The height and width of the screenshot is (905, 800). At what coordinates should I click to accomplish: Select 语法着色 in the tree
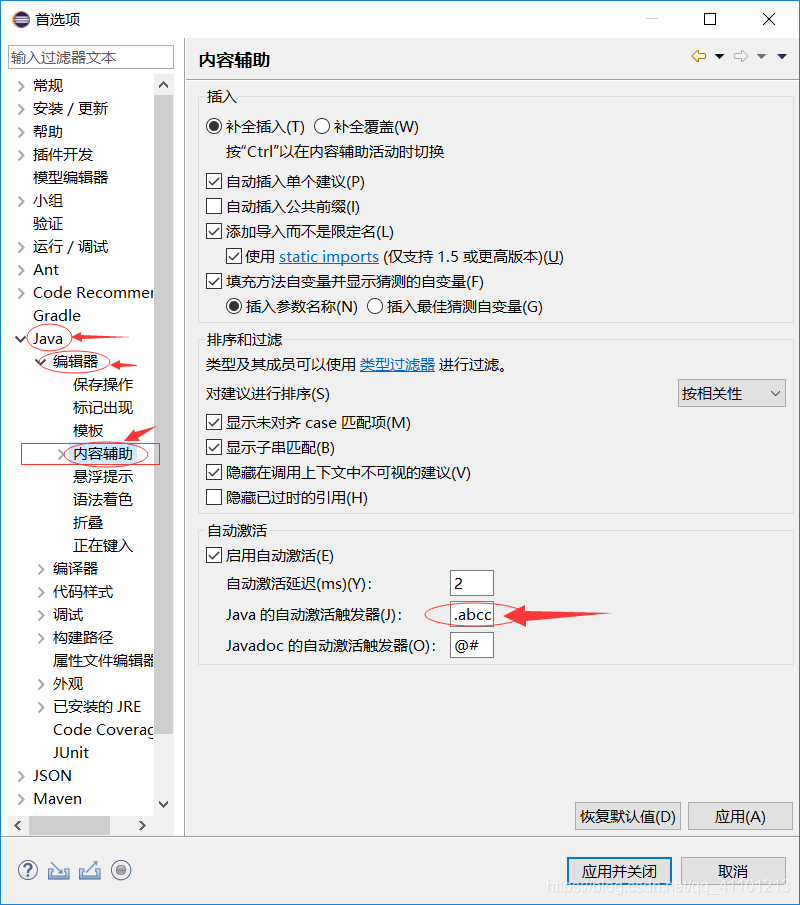(103, 499)
